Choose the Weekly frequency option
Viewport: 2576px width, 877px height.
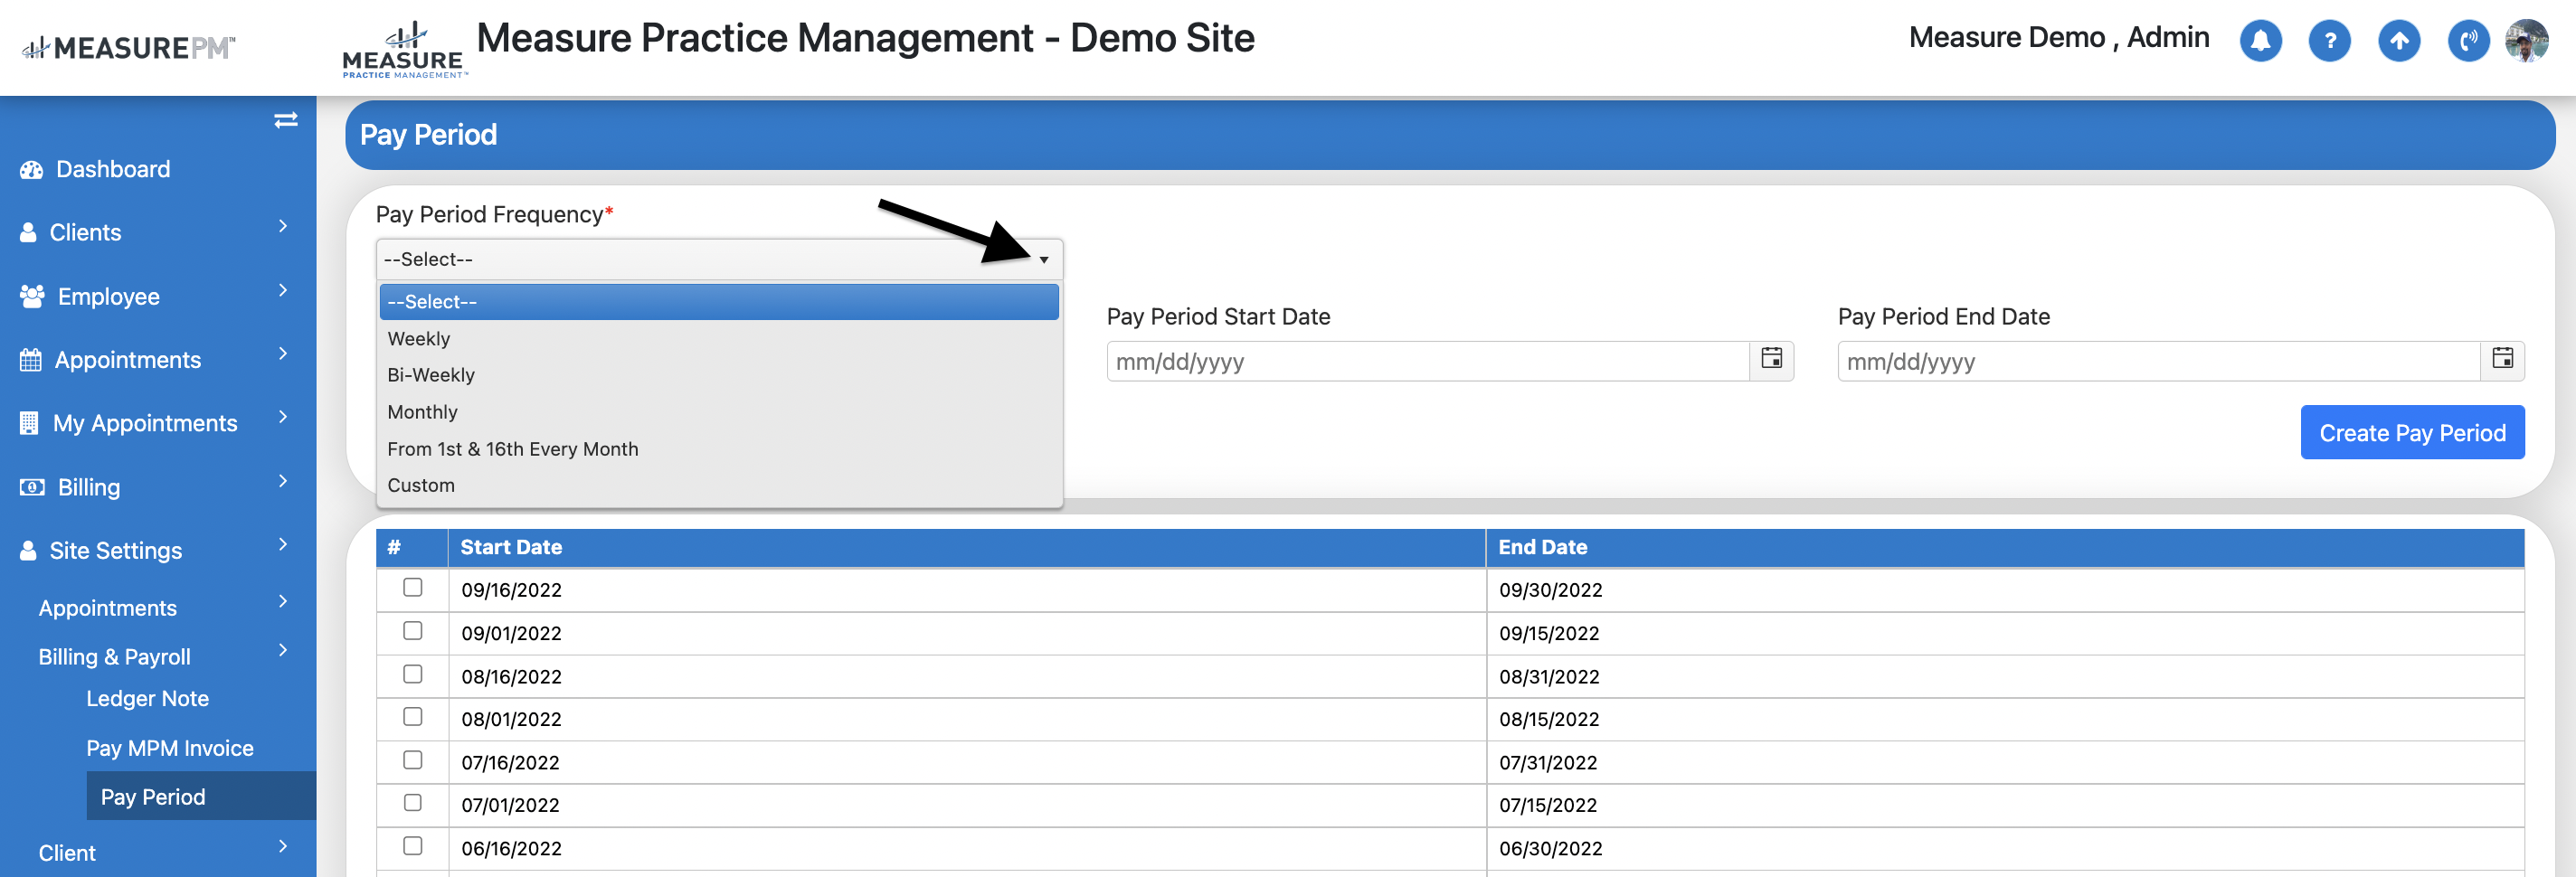(x=719, y=339)
